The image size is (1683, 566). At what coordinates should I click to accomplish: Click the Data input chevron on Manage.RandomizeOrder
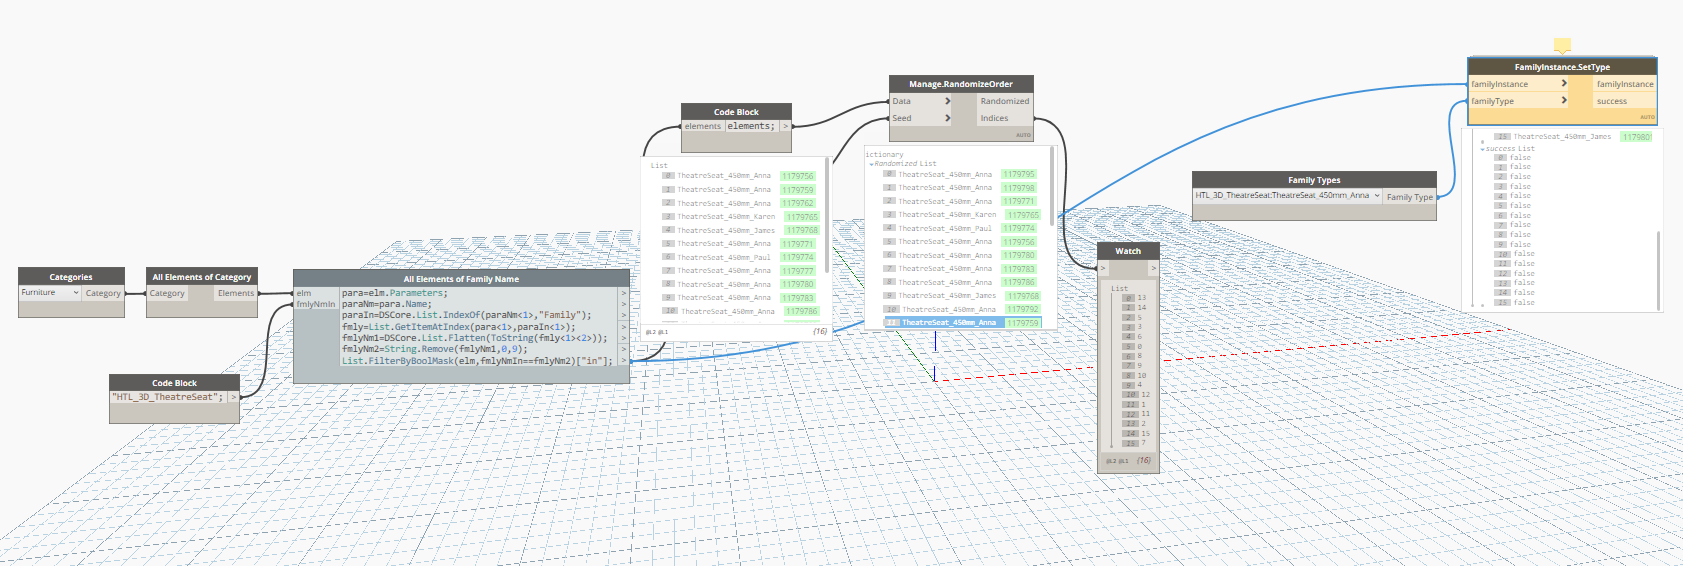pyautogui.click(x=947, y=101)
